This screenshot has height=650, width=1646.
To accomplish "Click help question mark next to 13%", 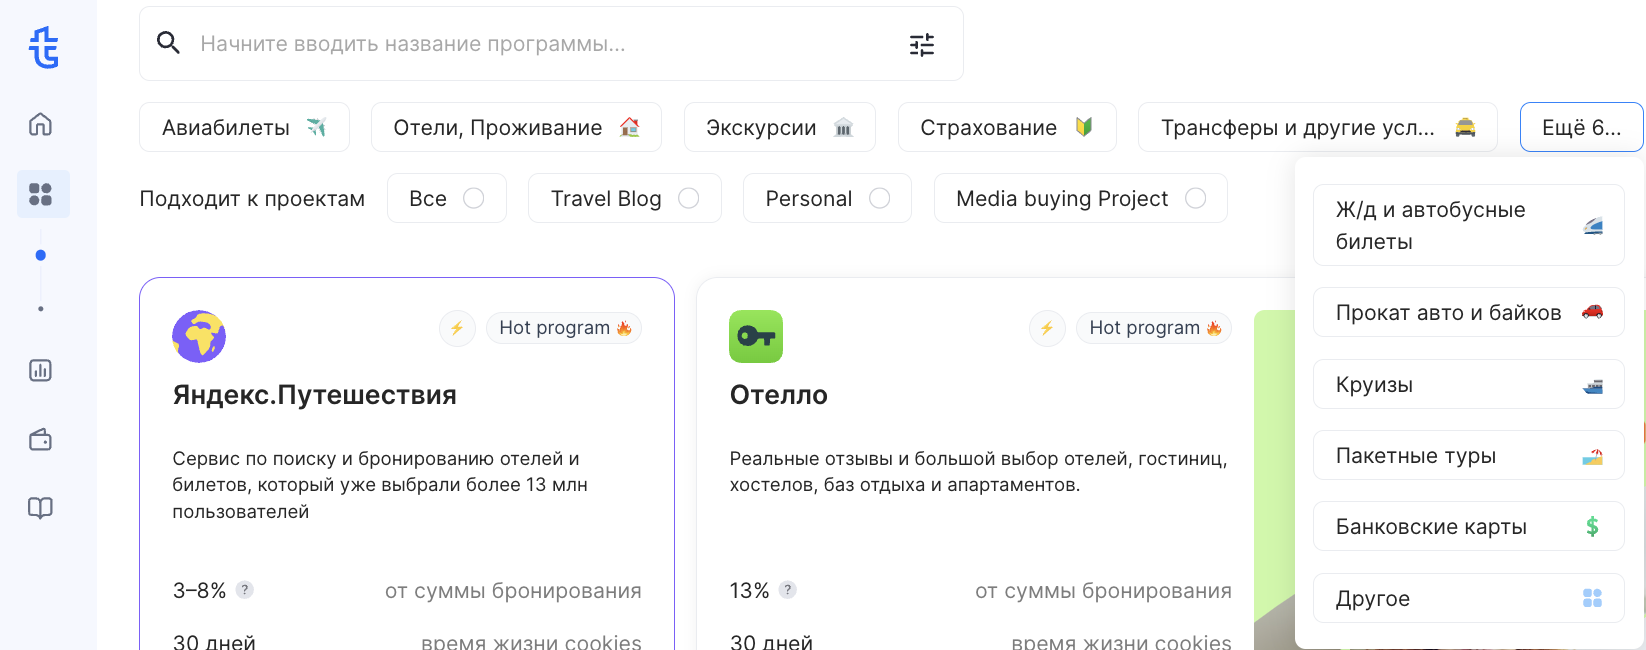I will tap(788, 590).
